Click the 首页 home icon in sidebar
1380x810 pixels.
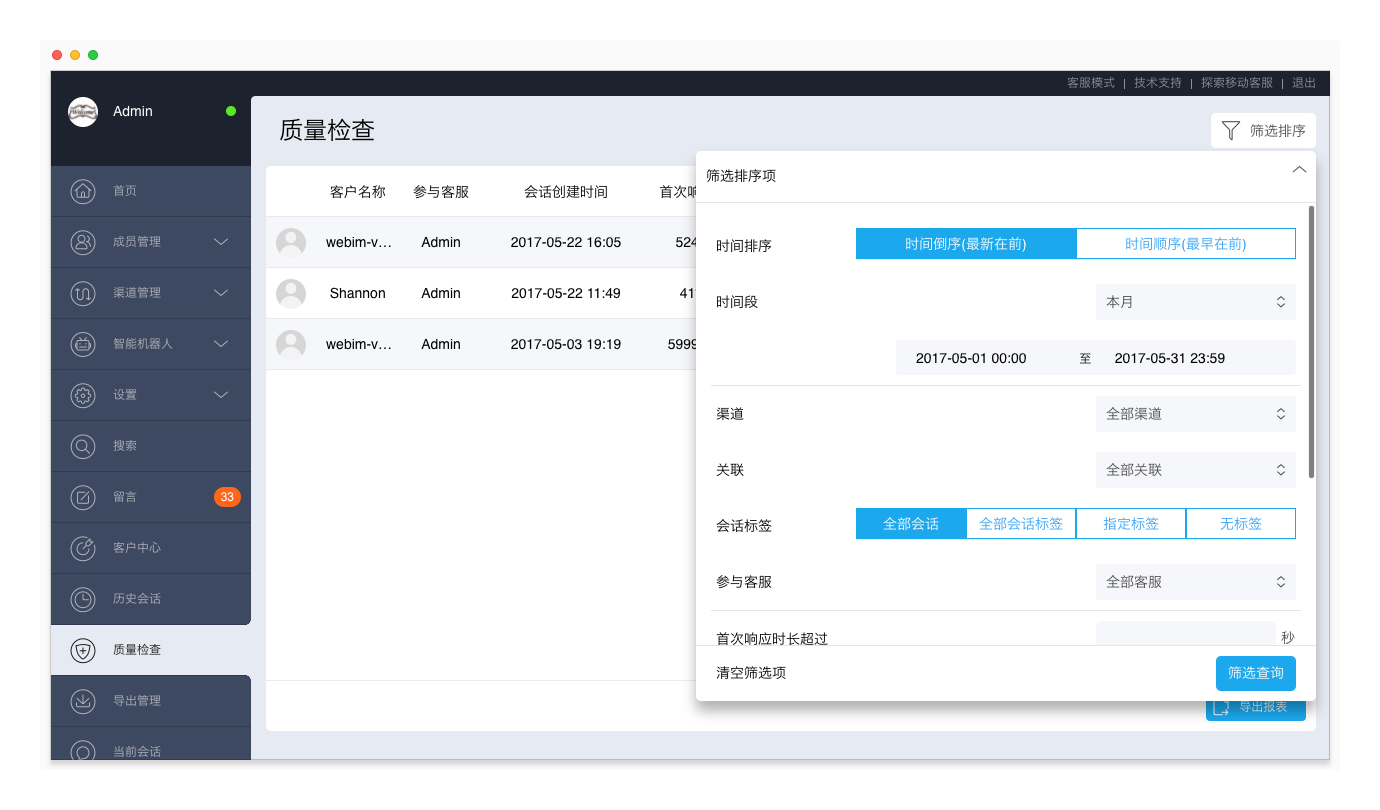(83, 191)
